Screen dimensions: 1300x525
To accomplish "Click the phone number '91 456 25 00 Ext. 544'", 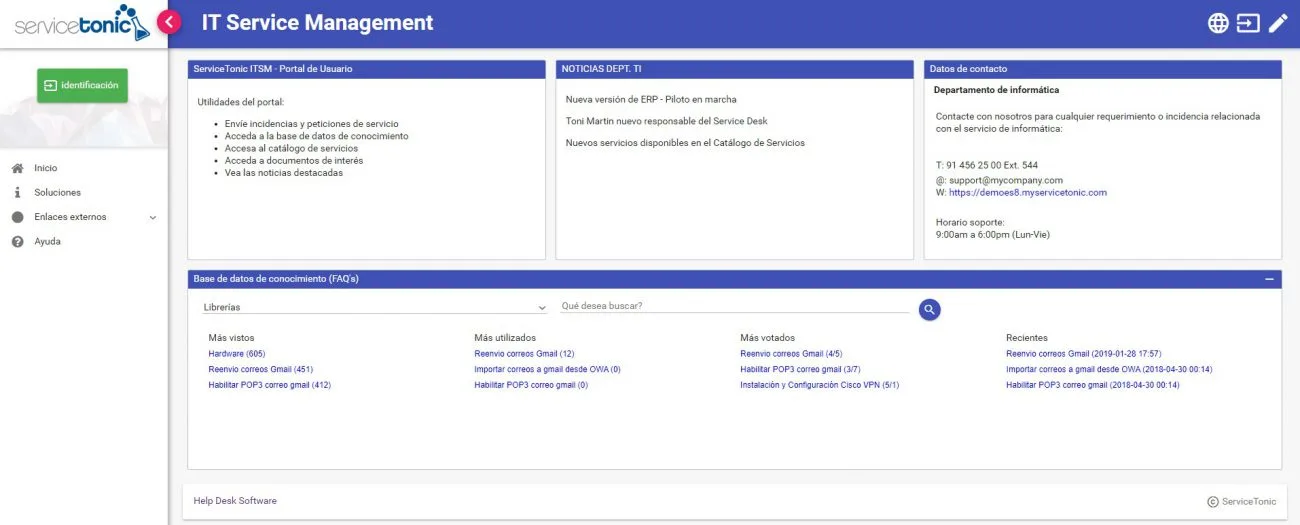I will pyautogui.click(x=991, y=165).
